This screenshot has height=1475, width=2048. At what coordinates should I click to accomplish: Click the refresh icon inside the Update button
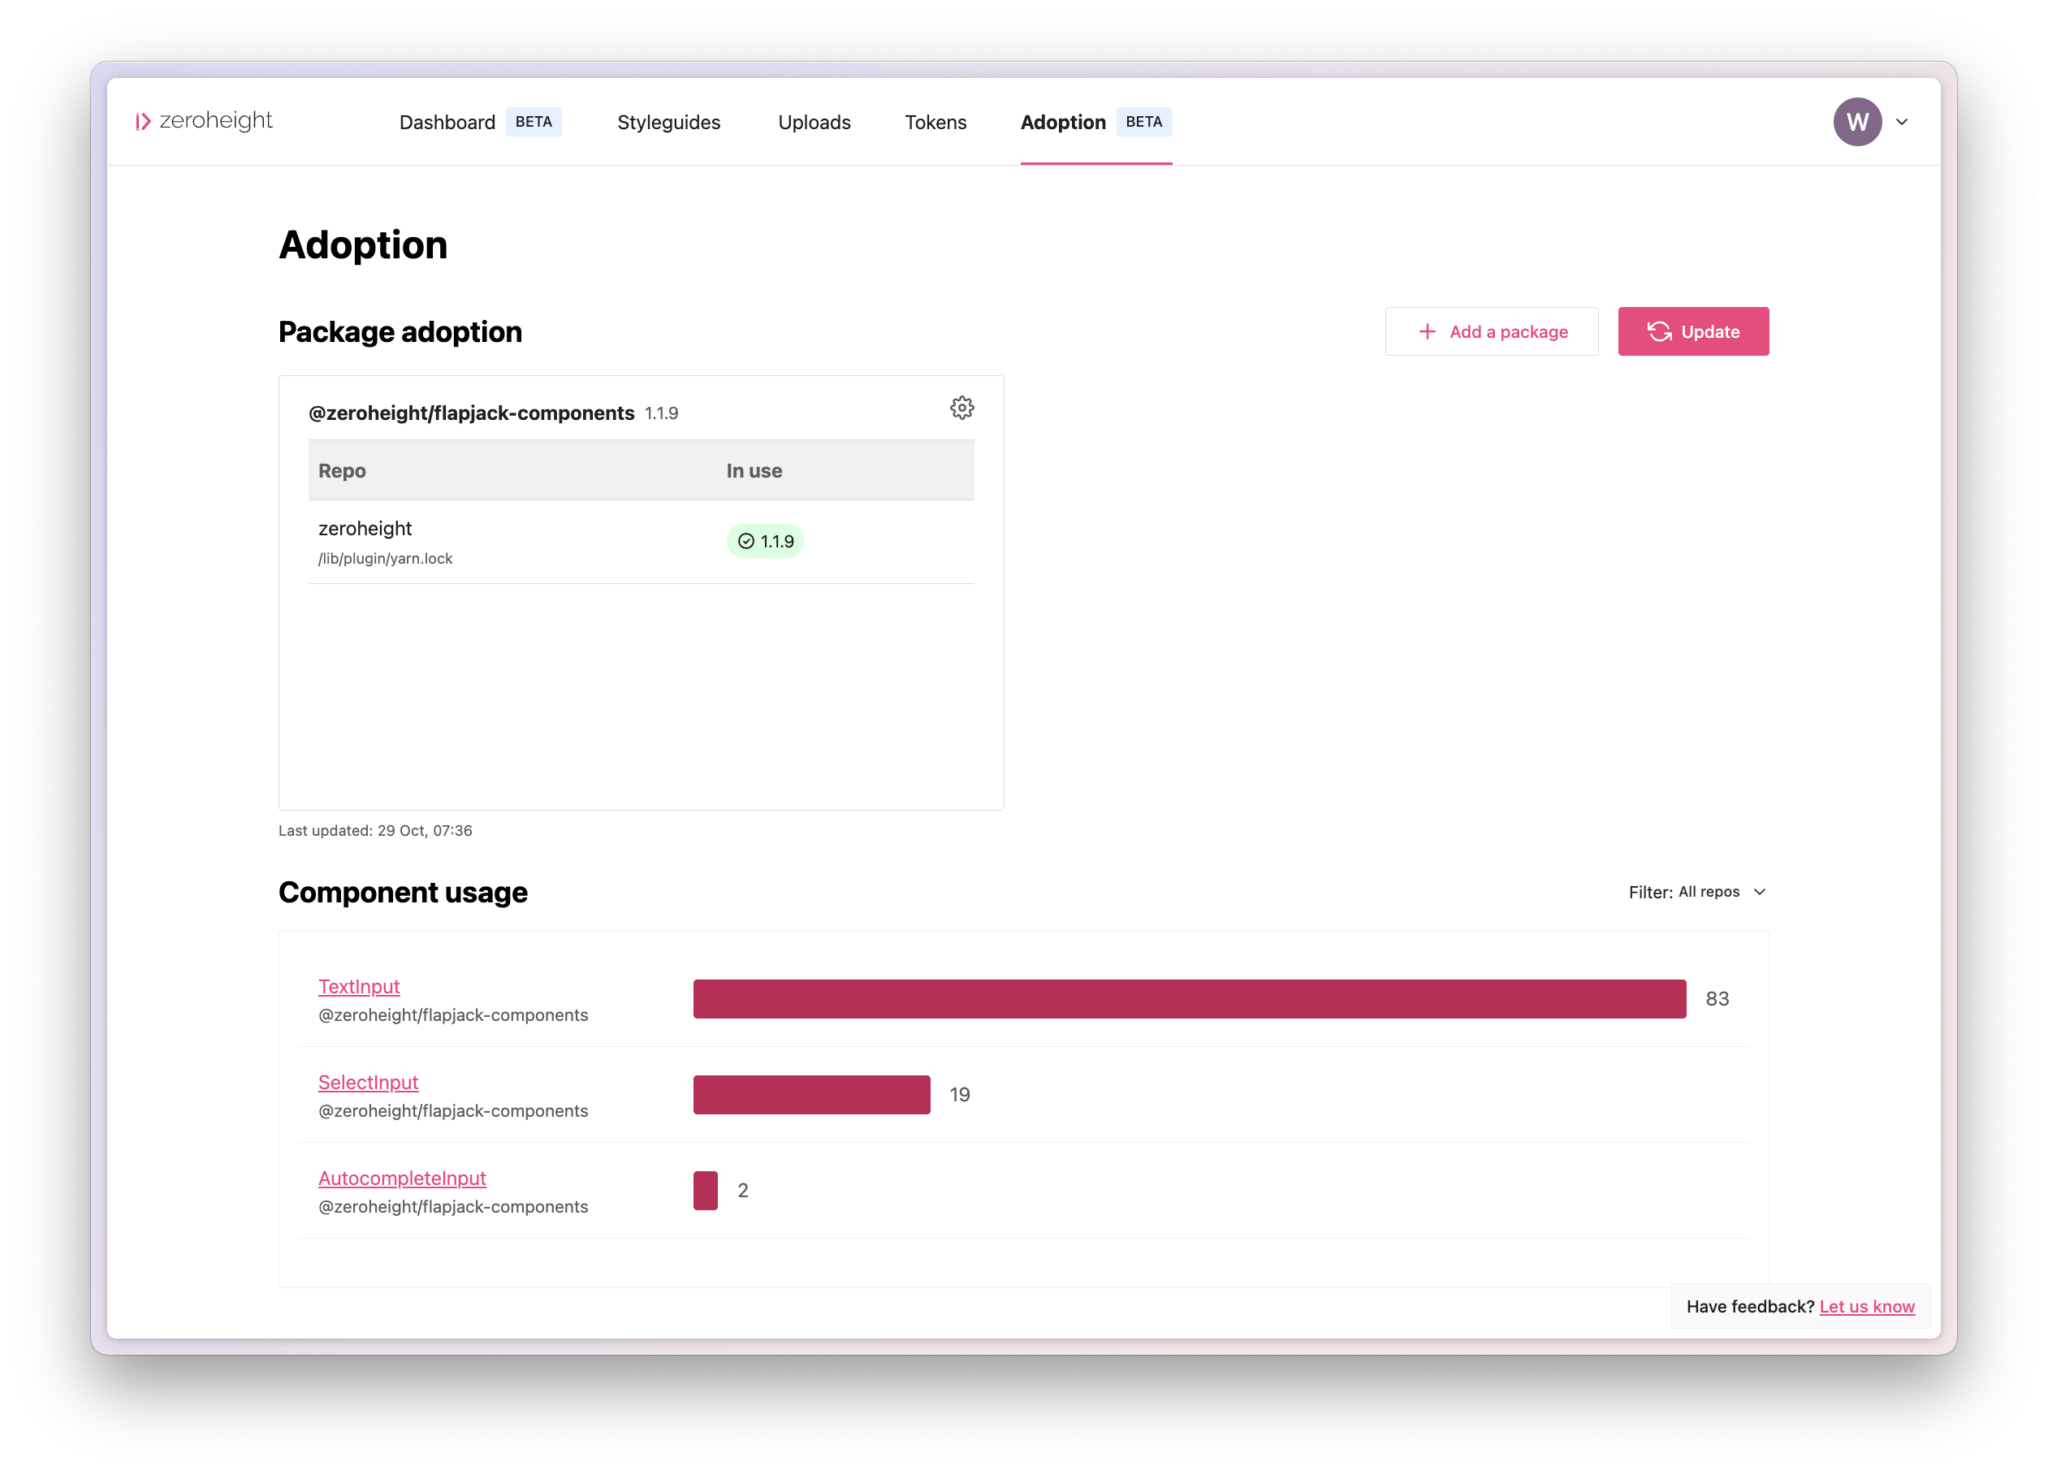[1659, 331]
